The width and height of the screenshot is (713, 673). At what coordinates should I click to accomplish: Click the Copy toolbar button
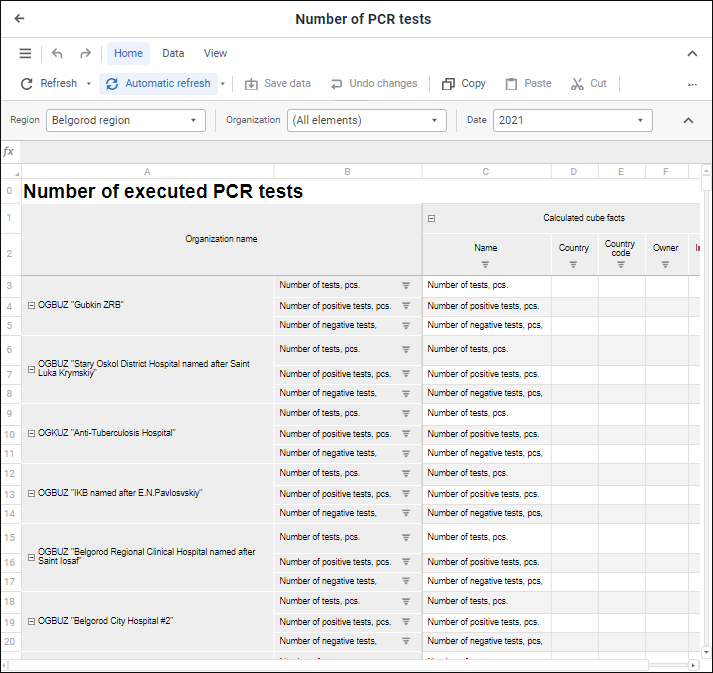pos(464,84)
